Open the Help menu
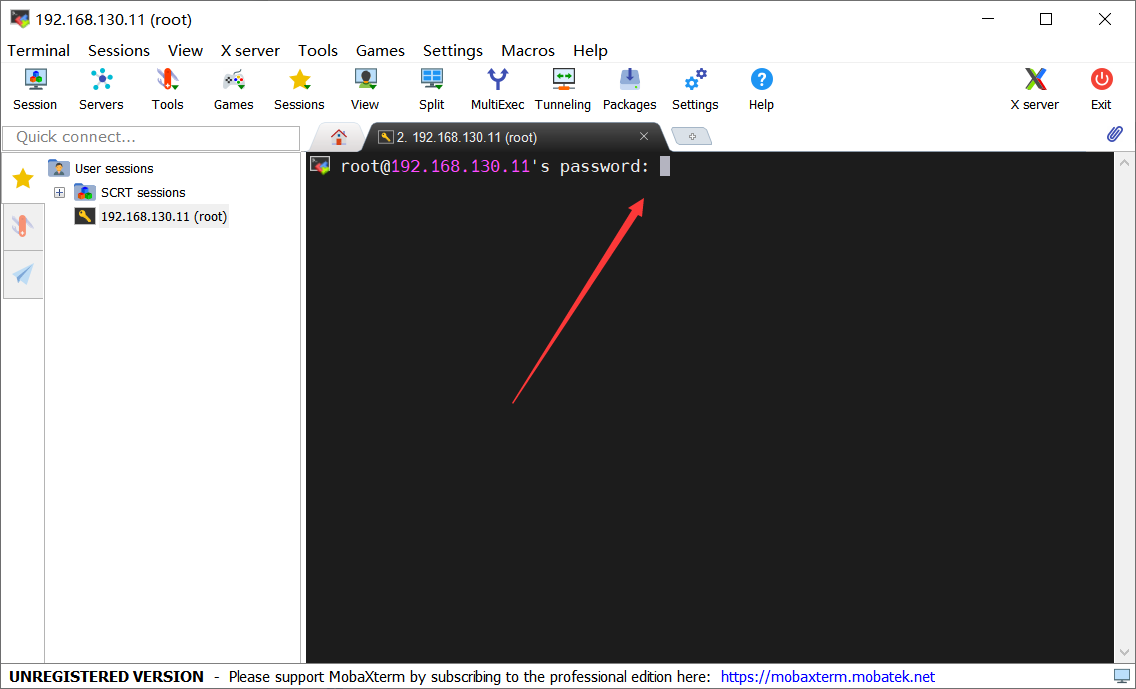This screenshot has height=689, width=1136. [590, 51]
